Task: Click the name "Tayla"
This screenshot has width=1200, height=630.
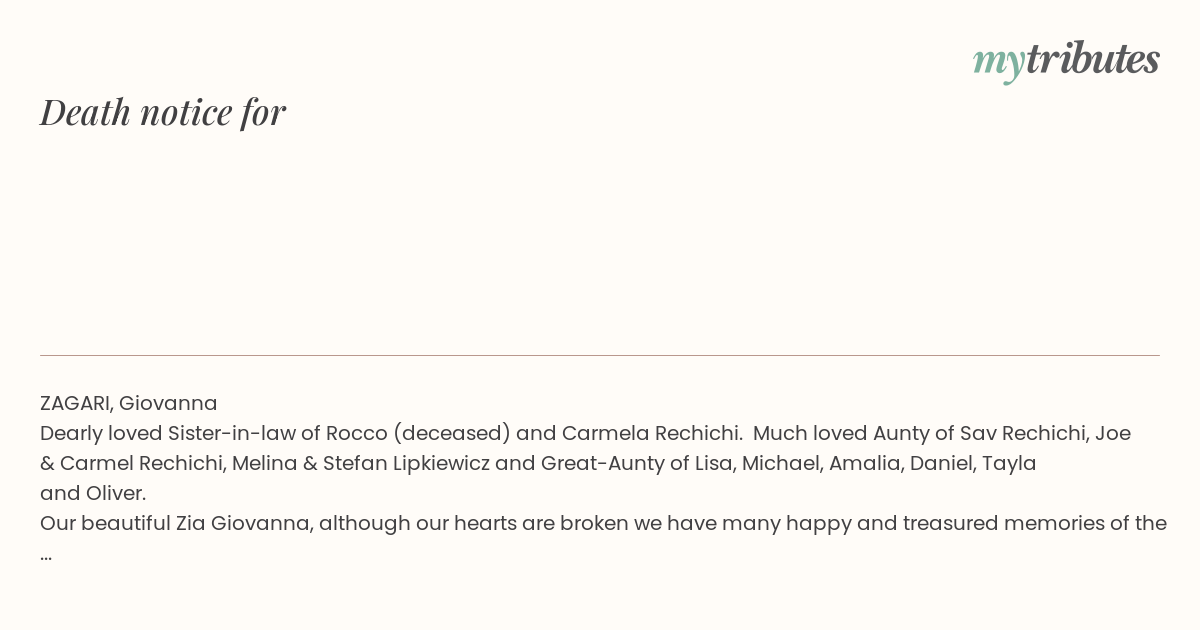Action: [x=1009, y=463]
